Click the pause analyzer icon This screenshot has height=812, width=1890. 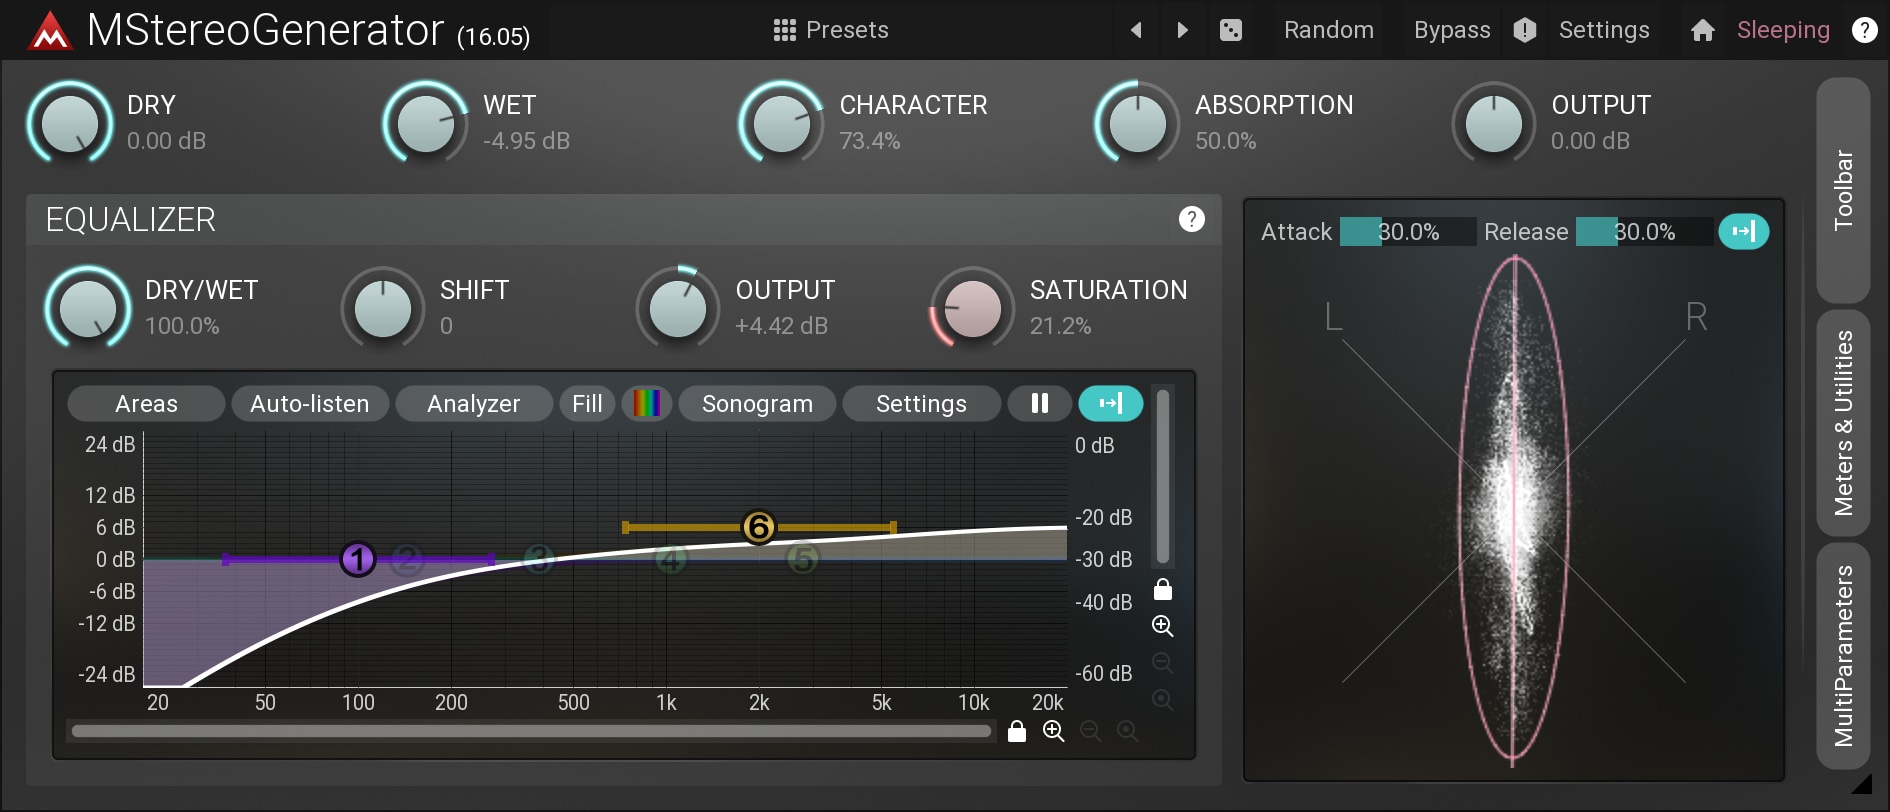tap(1040, 404)
